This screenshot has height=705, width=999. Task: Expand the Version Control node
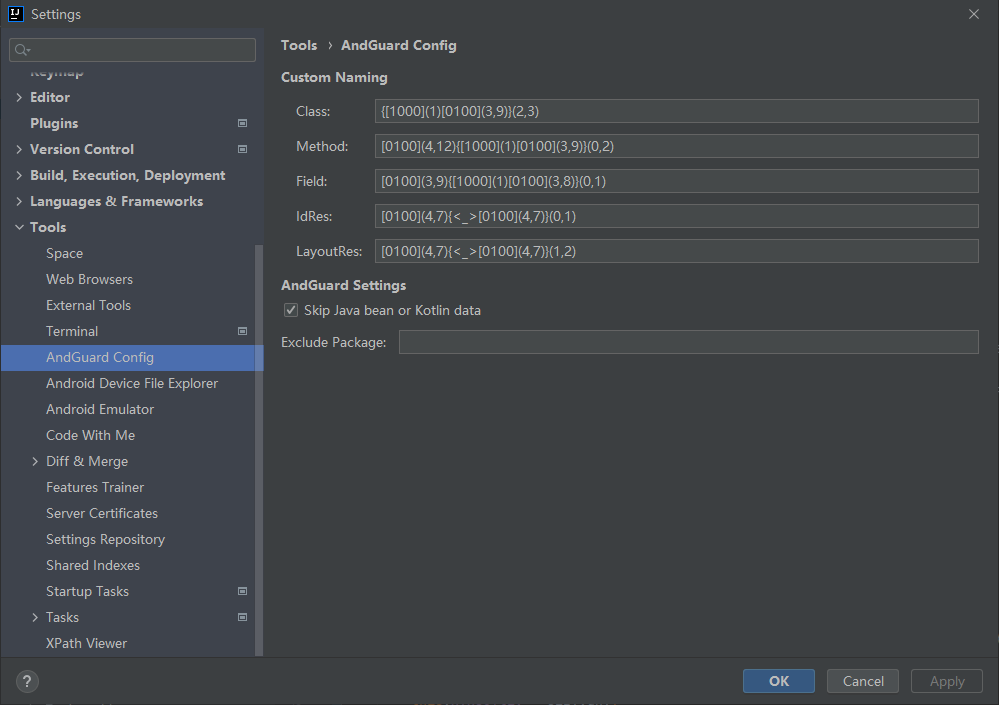[19, 149]
